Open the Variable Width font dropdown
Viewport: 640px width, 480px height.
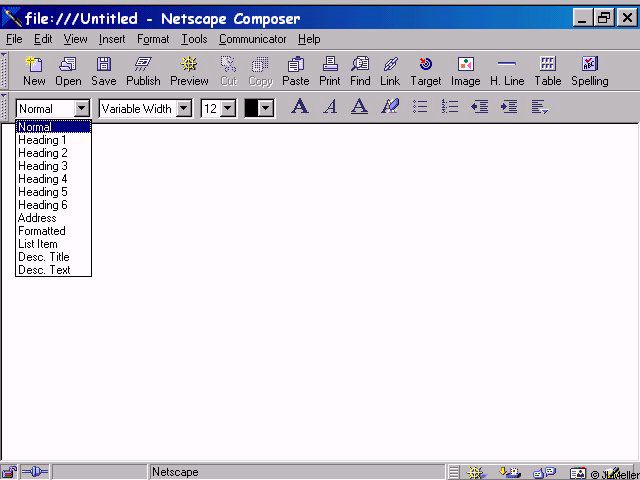click(x=184, y=109)
